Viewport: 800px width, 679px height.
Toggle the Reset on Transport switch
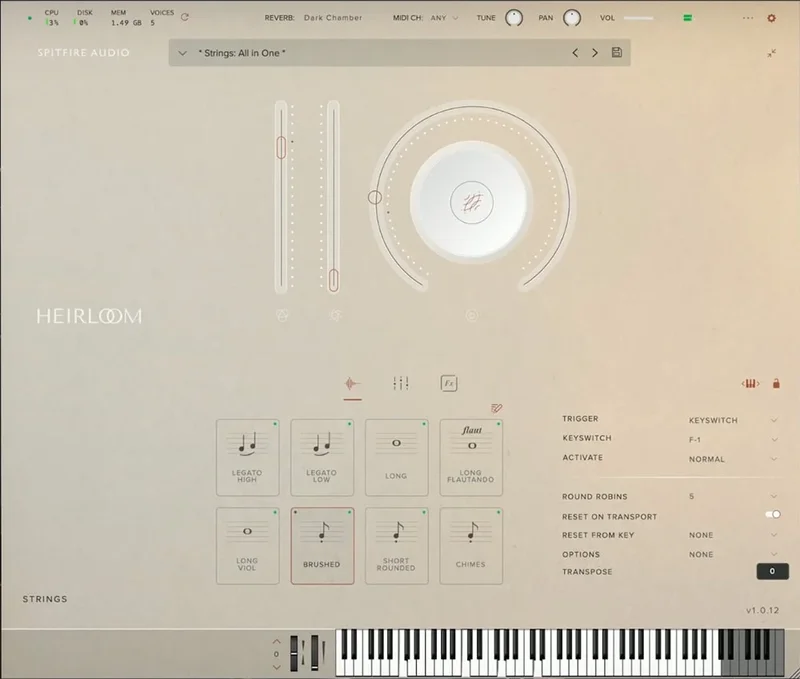(773, 514)
